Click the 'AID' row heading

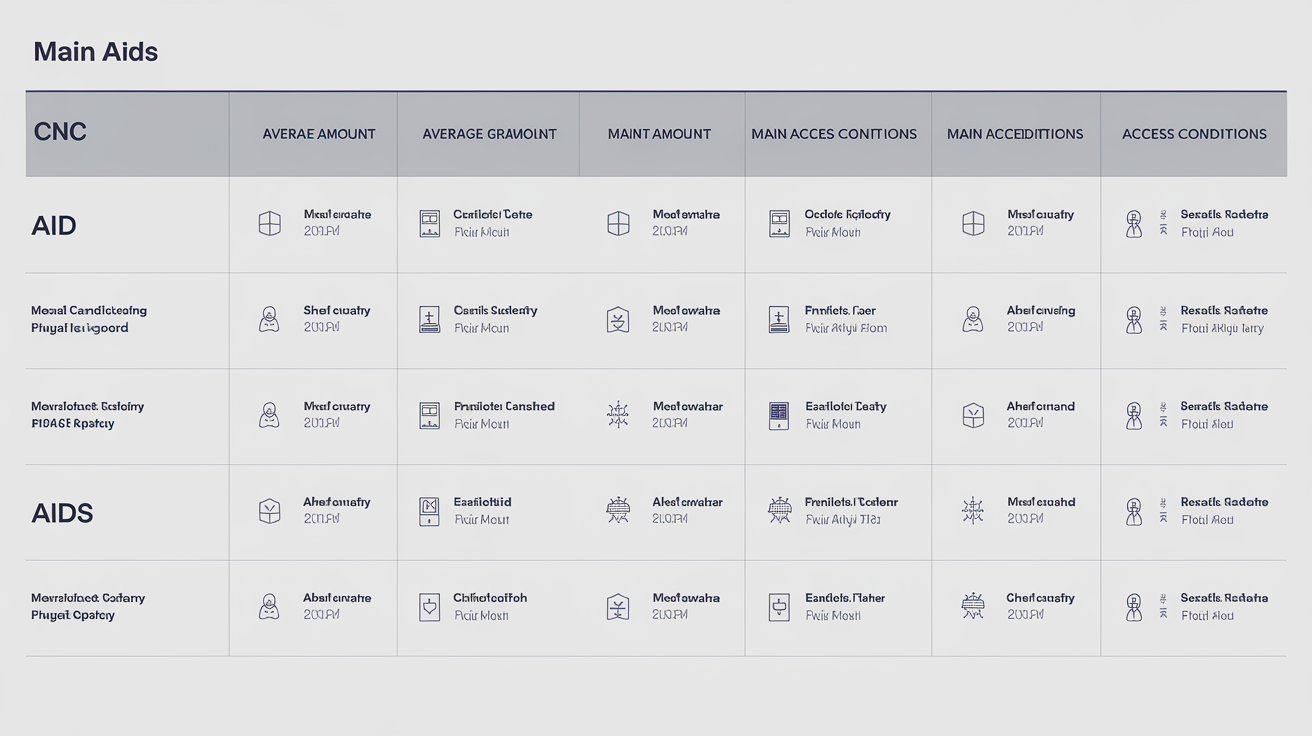[54, 225]
